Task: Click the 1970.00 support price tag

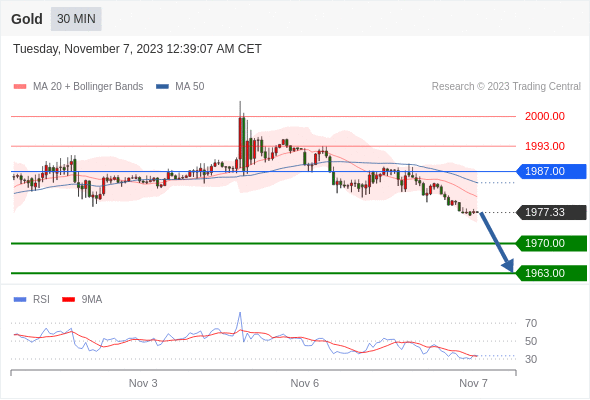Action: 551,243
